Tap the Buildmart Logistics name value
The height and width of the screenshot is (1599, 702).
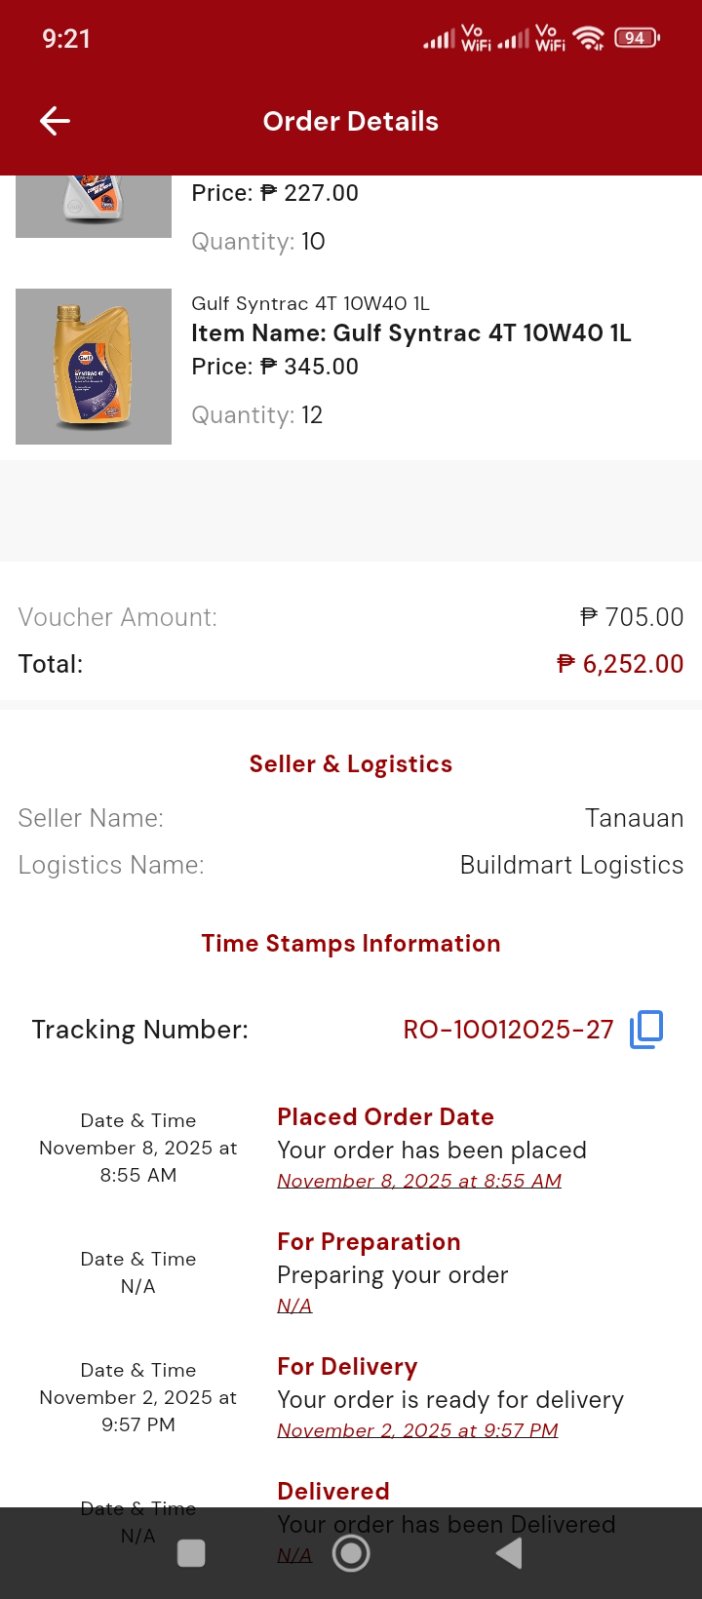(571, 865)
